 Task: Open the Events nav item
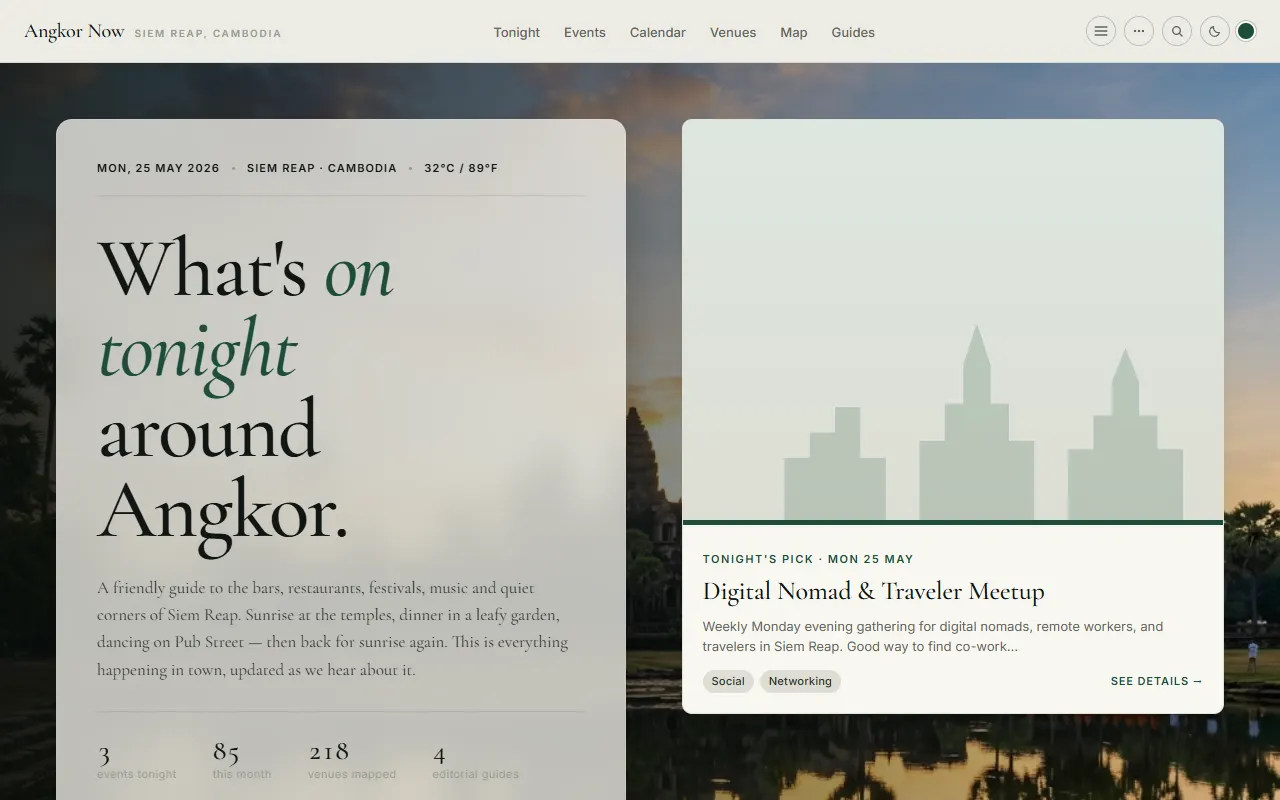[x=585, y=32]
